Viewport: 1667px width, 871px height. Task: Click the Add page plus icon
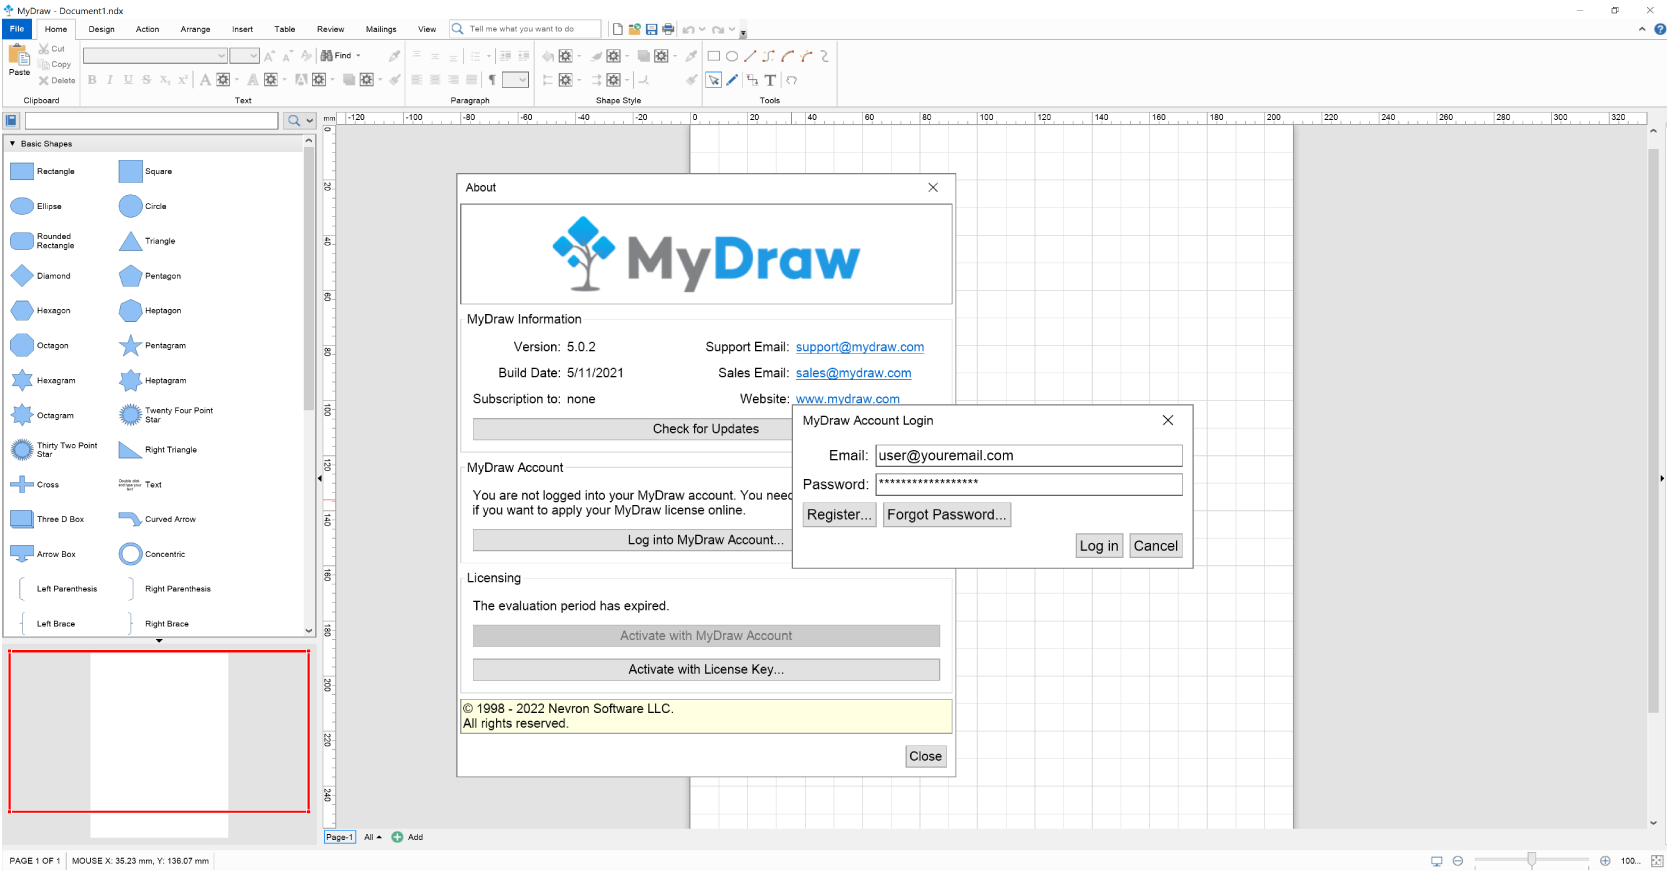pos(397,837)
